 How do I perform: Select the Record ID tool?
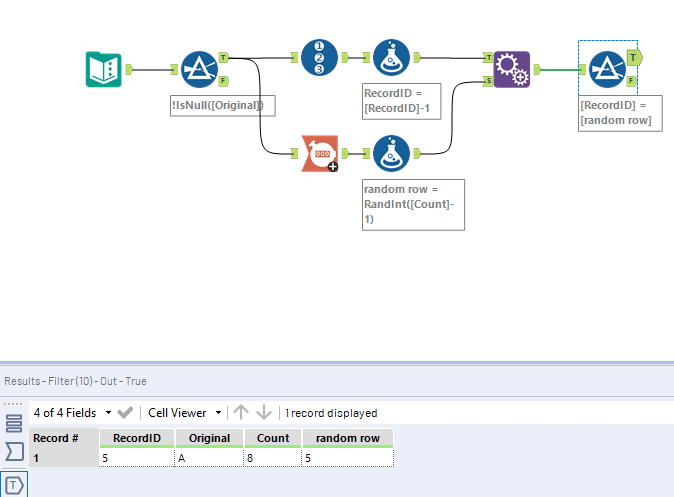[319, 57]
